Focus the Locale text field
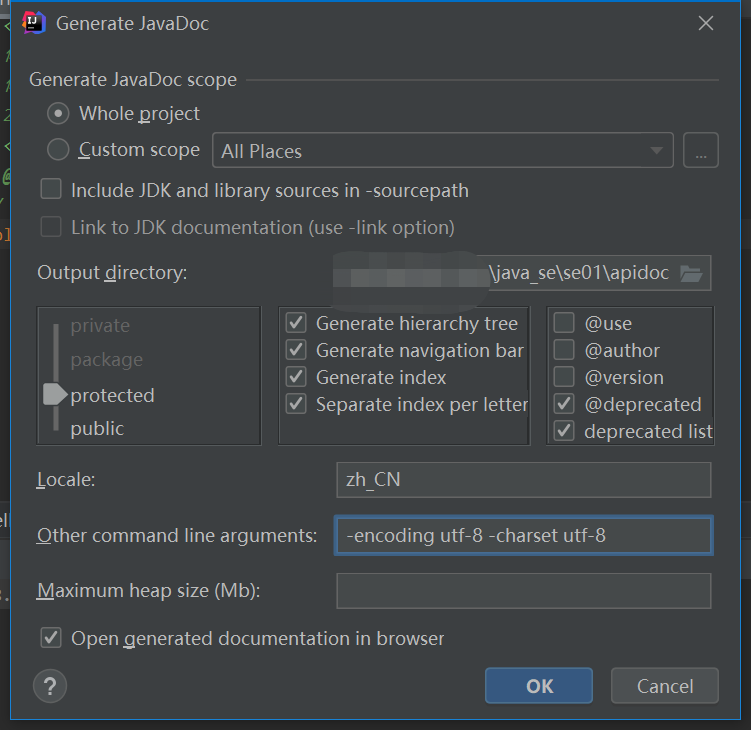Screen dimensions: 751x730 [x=523, y=480]
